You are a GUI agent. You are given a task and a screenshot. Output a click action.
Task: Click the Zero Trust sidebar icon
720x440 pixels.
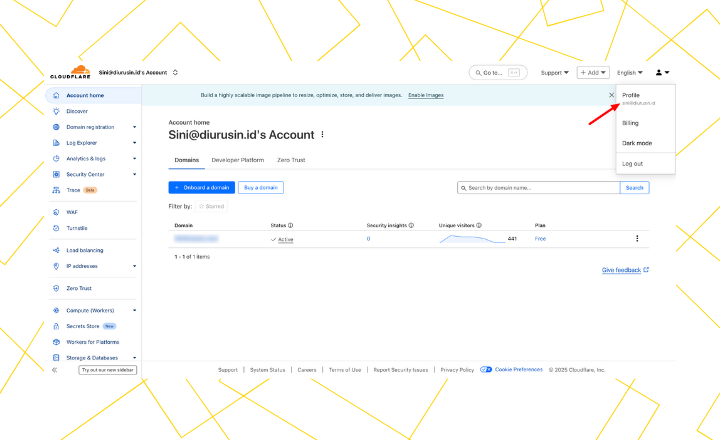pyautogui.click(x=56, y=288)
